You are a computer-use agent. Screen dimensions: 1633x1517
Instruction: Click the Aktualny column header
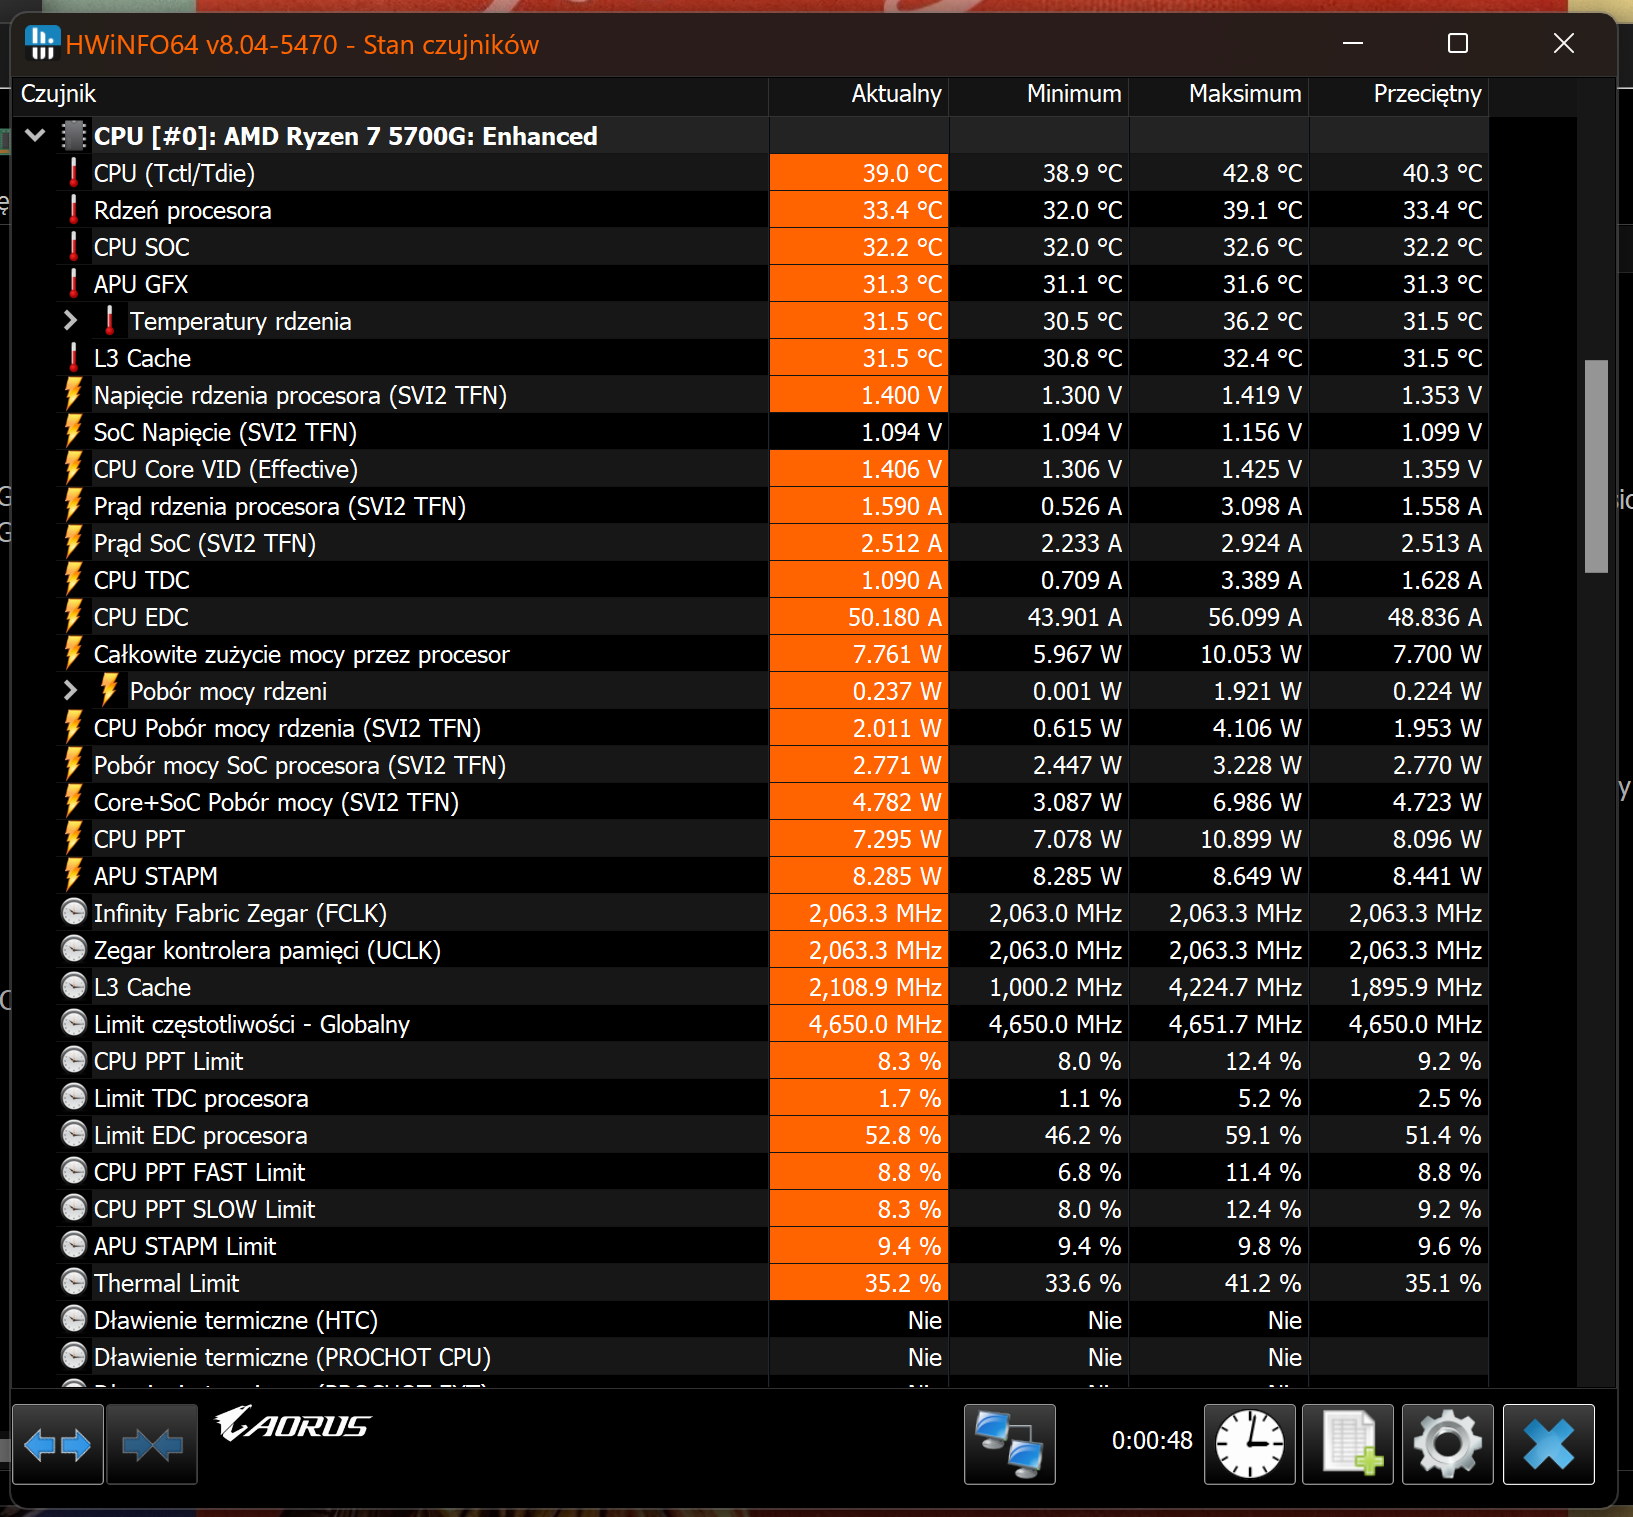coord(859,95)
